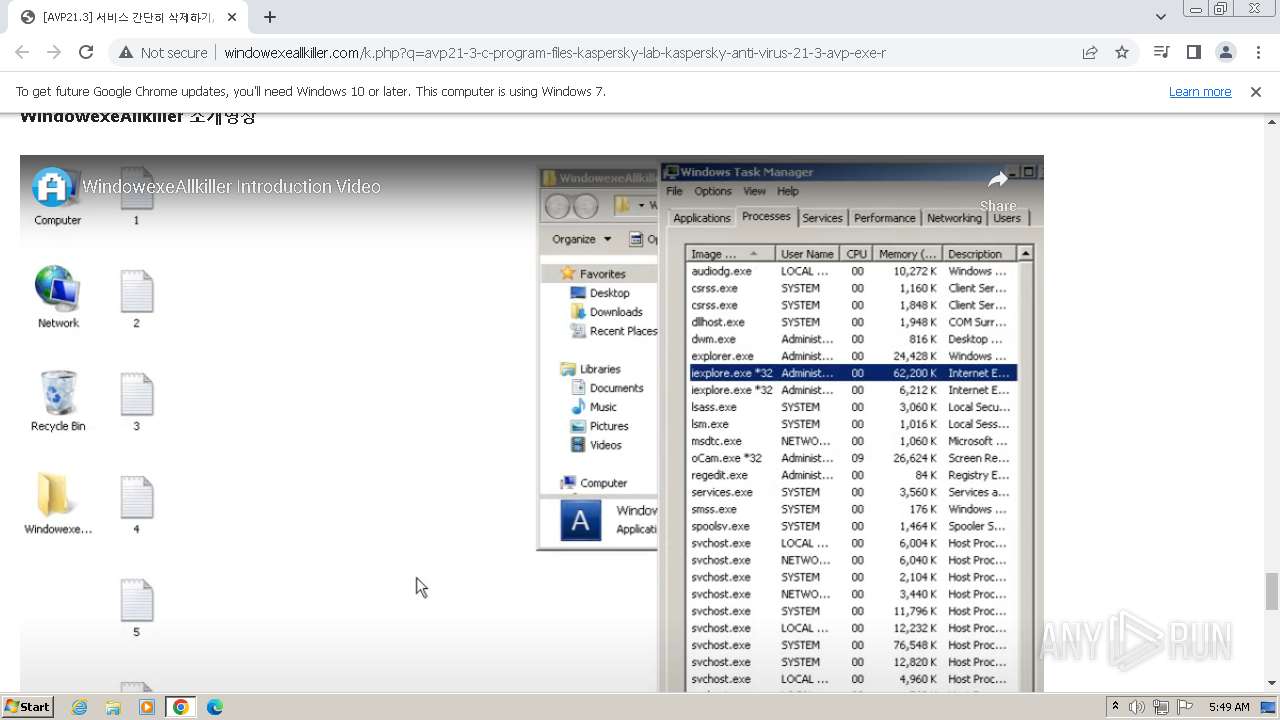
Task: Open Documents library in navigation pane
Action: [607, 388]
